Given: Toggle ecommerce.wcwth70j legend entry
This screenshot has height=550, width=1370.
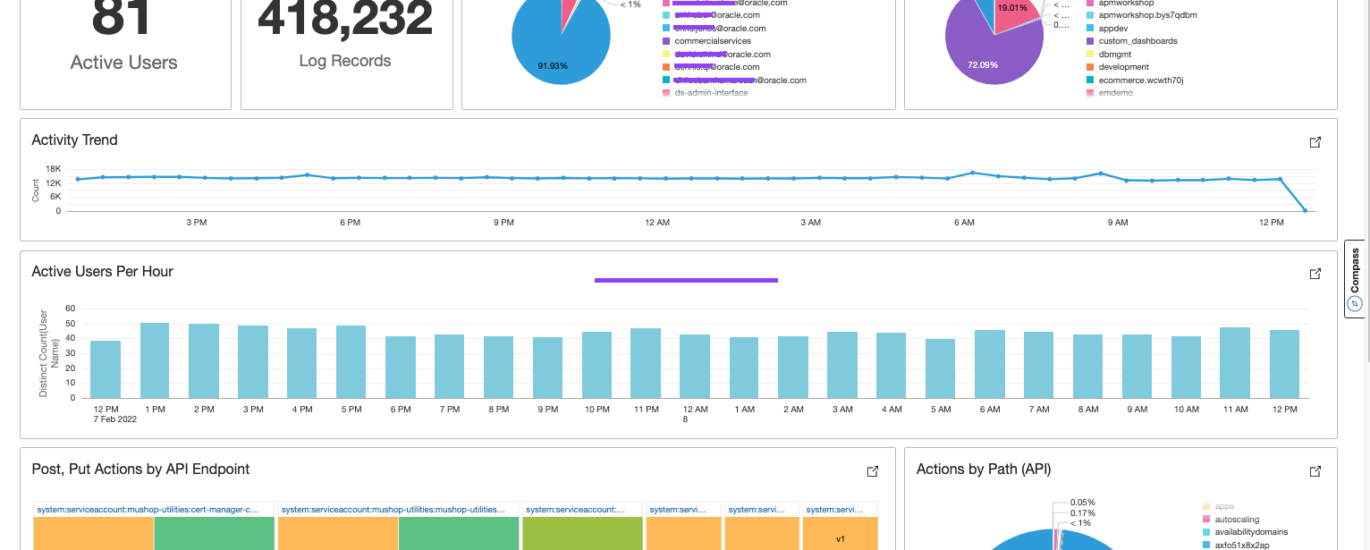Looking at the screenshot, I should pos(1140,80).
